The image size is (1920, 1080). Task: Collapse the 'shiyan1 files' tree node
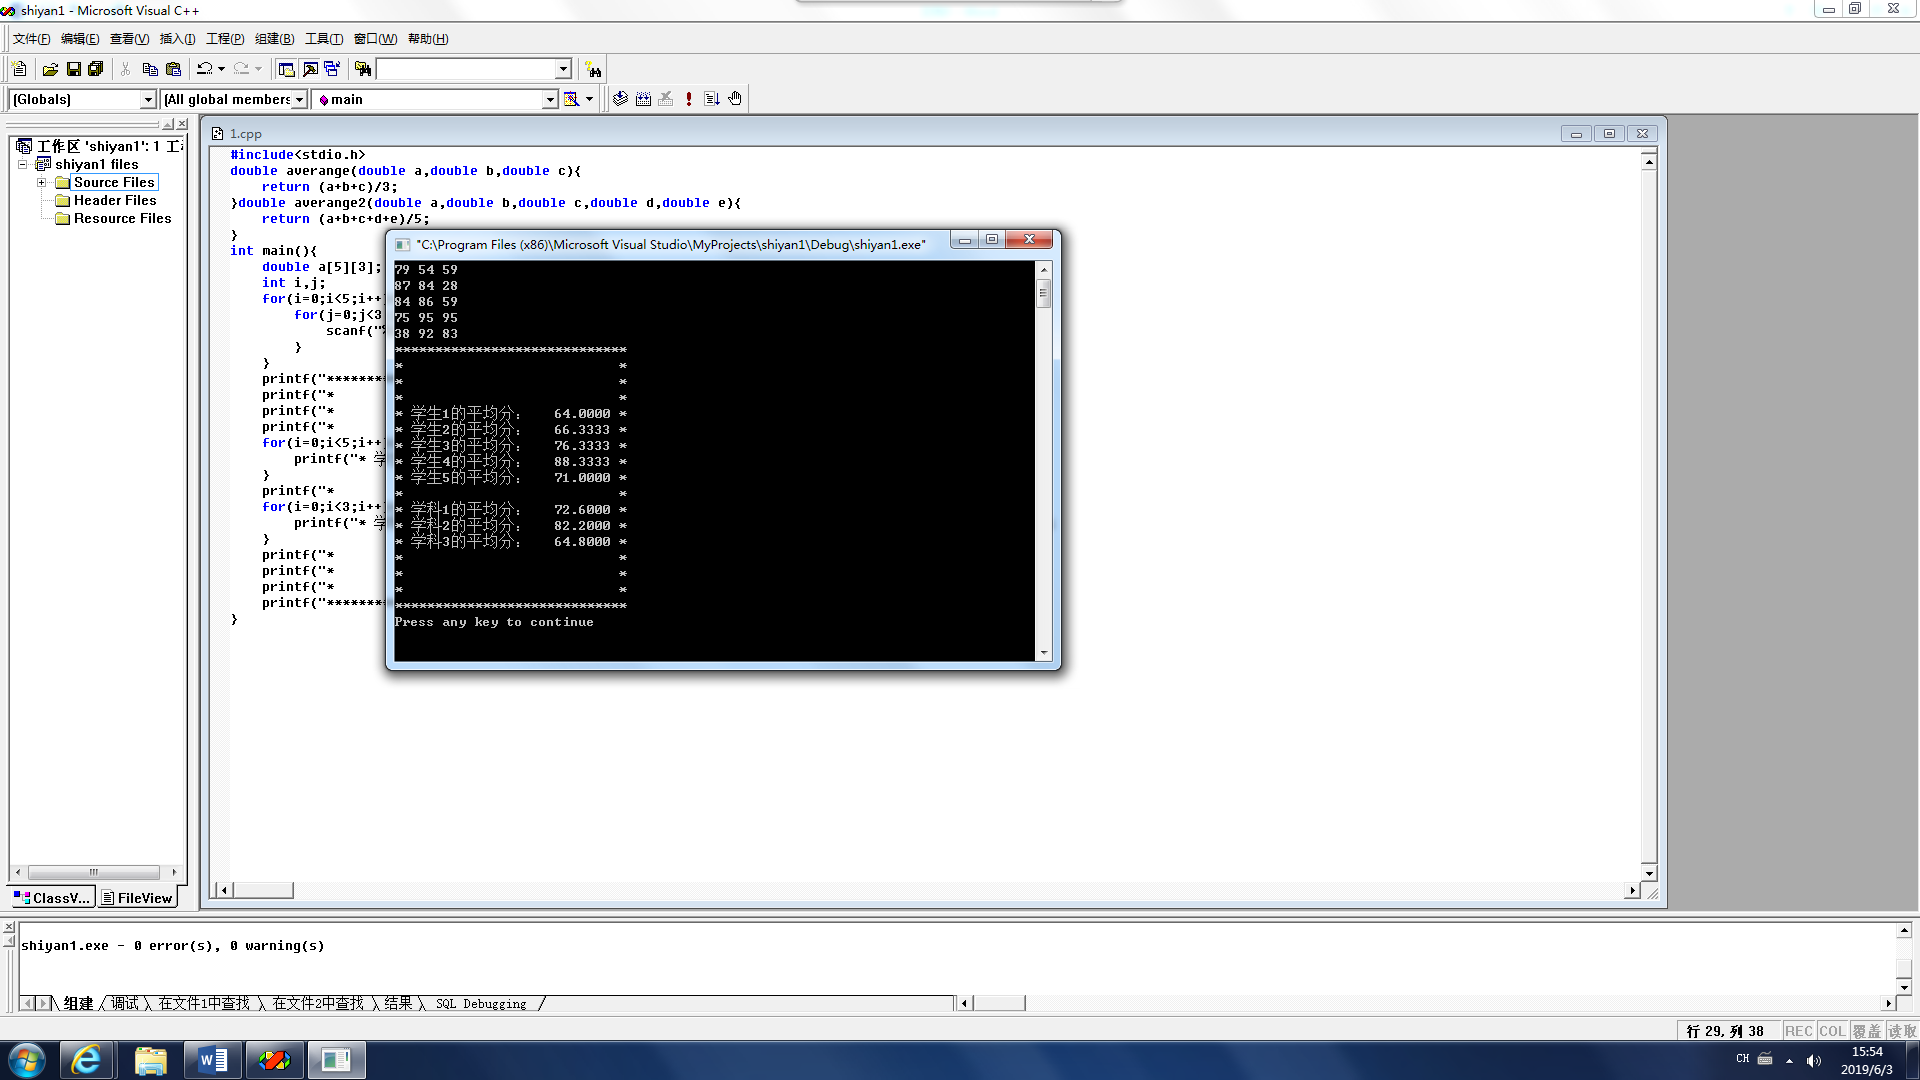tap(22, 164)
